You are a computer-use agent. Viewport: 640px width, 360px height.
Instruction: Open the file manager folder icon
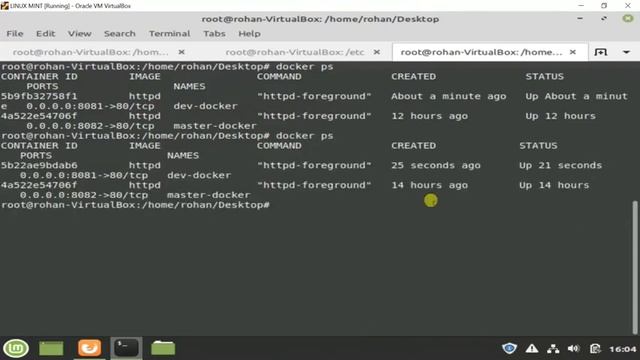pyautogui.click(x=163, y=348)
